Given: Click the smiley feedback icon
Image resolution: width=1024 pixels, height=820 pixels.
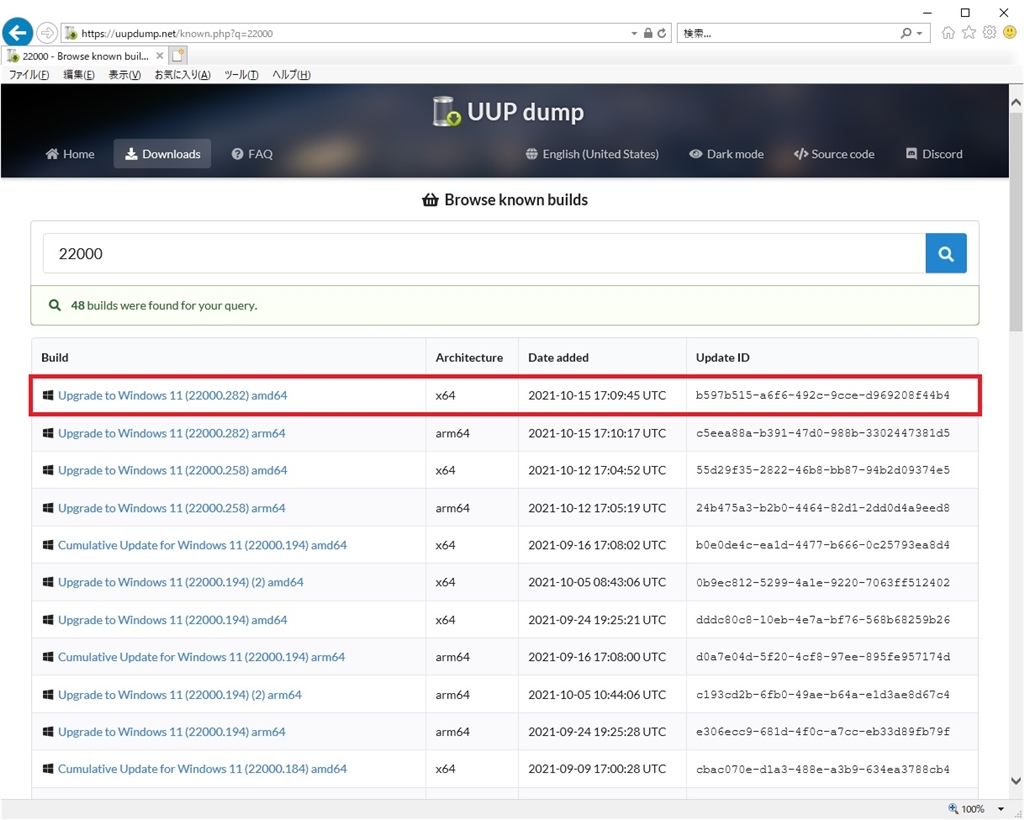Looking at the screenshot, I should pyautogui.click(x=1009, y=33).
